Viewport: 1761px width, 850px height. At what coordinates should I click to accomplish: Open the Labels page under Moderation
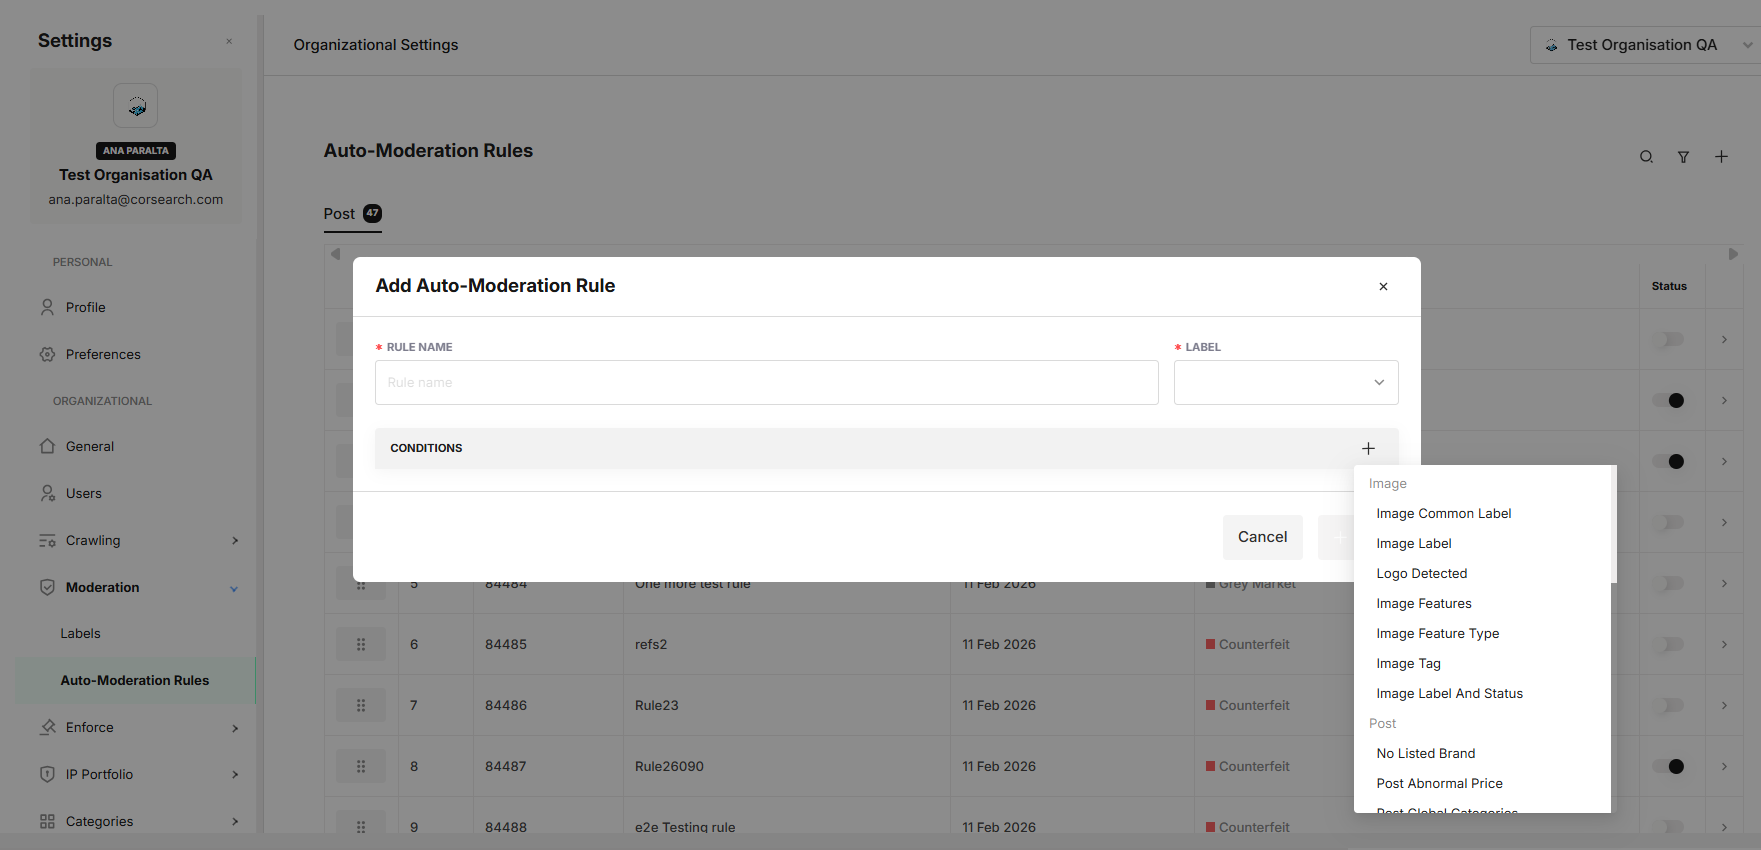80,633
